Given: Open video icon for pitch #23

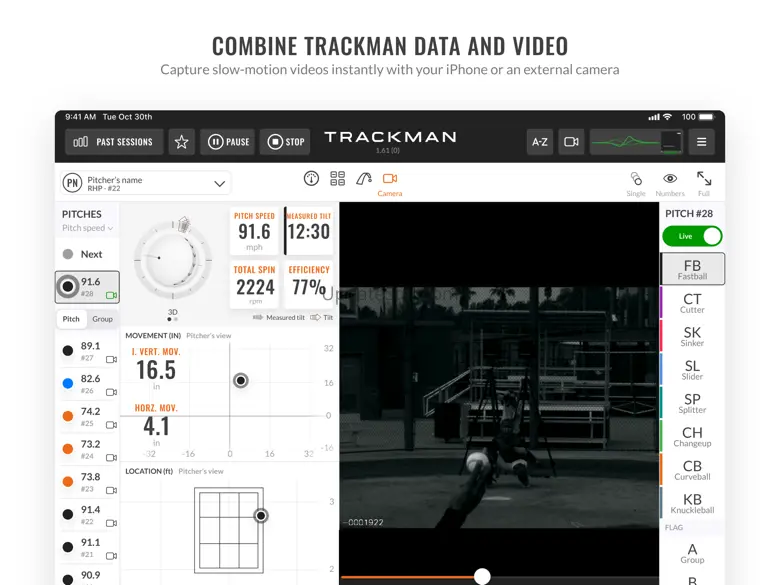Looking at the screenshot, I should click(x=111, y=490).
